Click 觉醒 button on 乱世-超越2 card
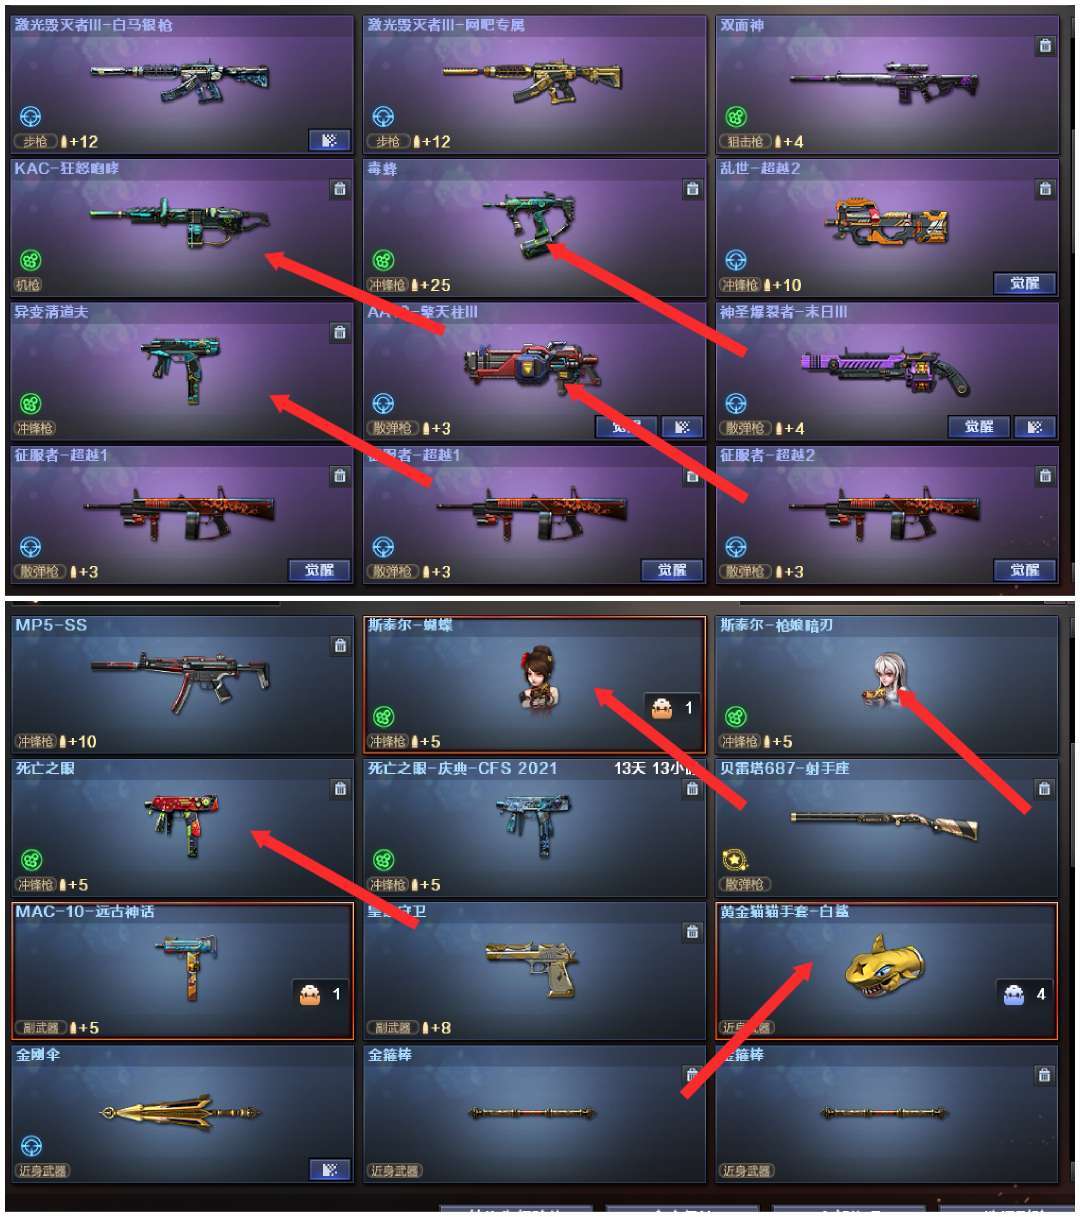This screenshot has height=1217, width=1080. point(1024,284)
